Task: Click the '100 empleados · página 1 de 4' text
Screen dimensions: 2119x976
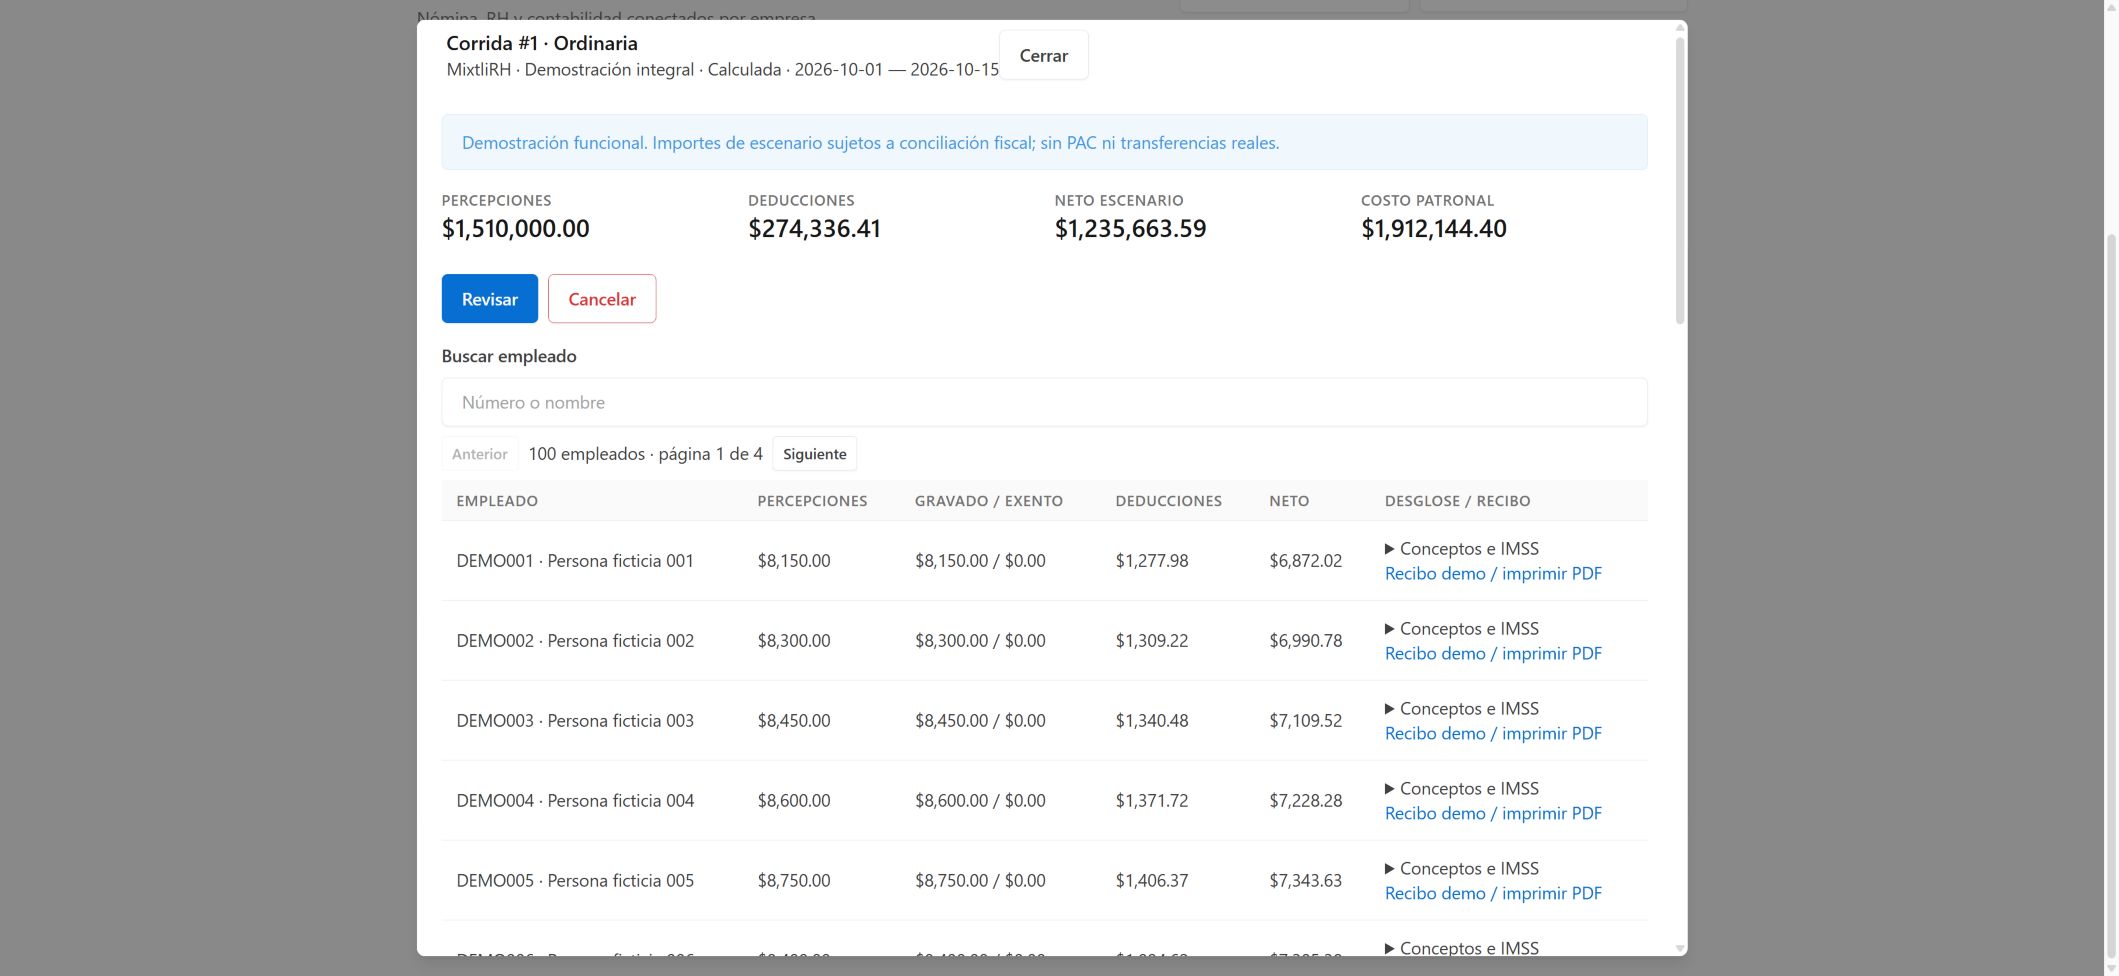Action: (x=645, y=454)
